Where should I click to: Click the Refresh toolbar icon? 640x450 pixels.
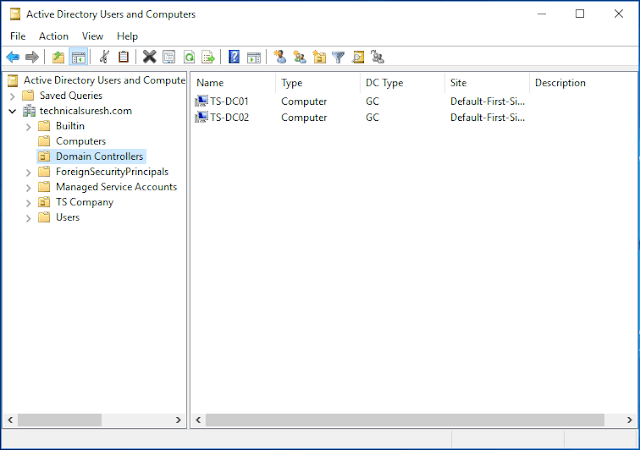click(x=189, y=57)
